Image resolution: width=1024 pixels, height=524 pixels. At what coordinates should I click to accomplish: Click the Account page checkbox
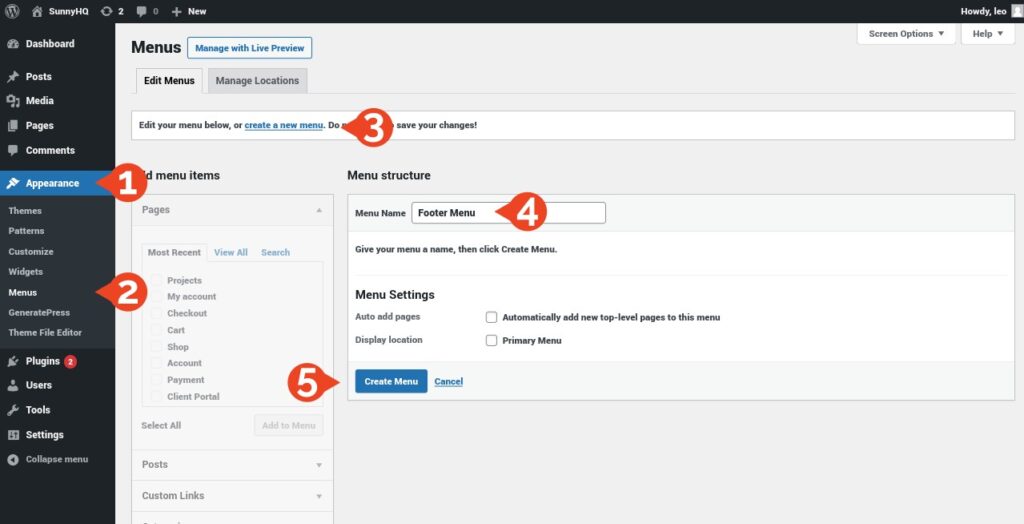(156, 363)
